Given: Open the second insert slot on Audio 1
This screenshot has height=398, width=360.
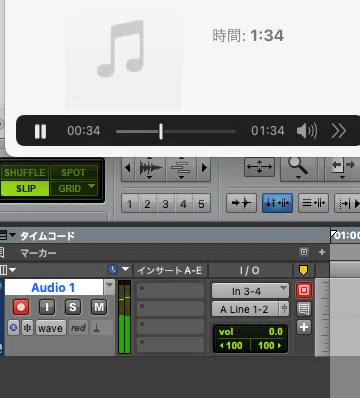Looking at the screenshot, I should 170,308.
